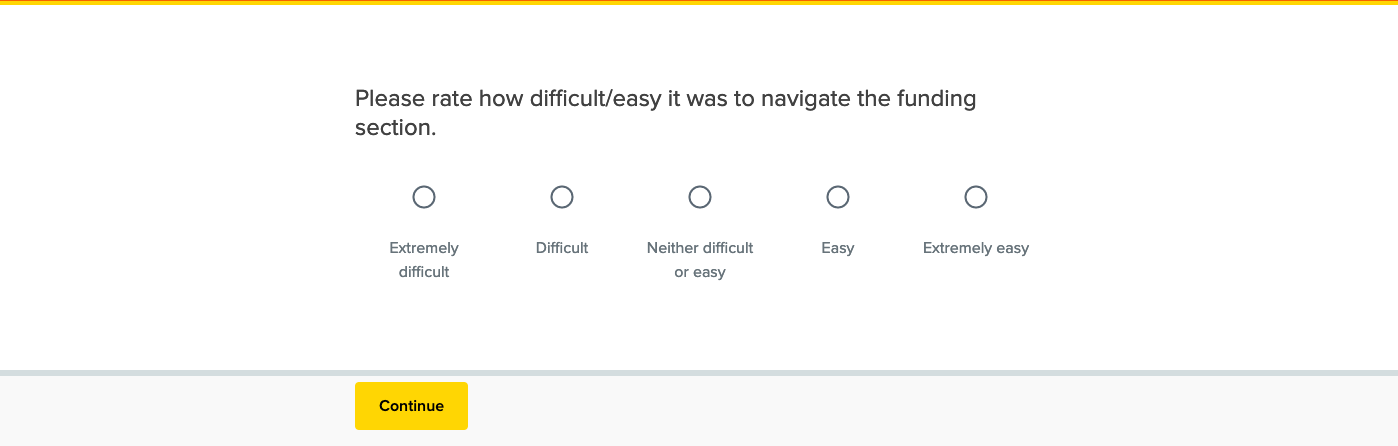The height and width of the screenshot is (446, 1398).
Task: Choose the Difficult radio circle
Action: click(x=562, y=197)
